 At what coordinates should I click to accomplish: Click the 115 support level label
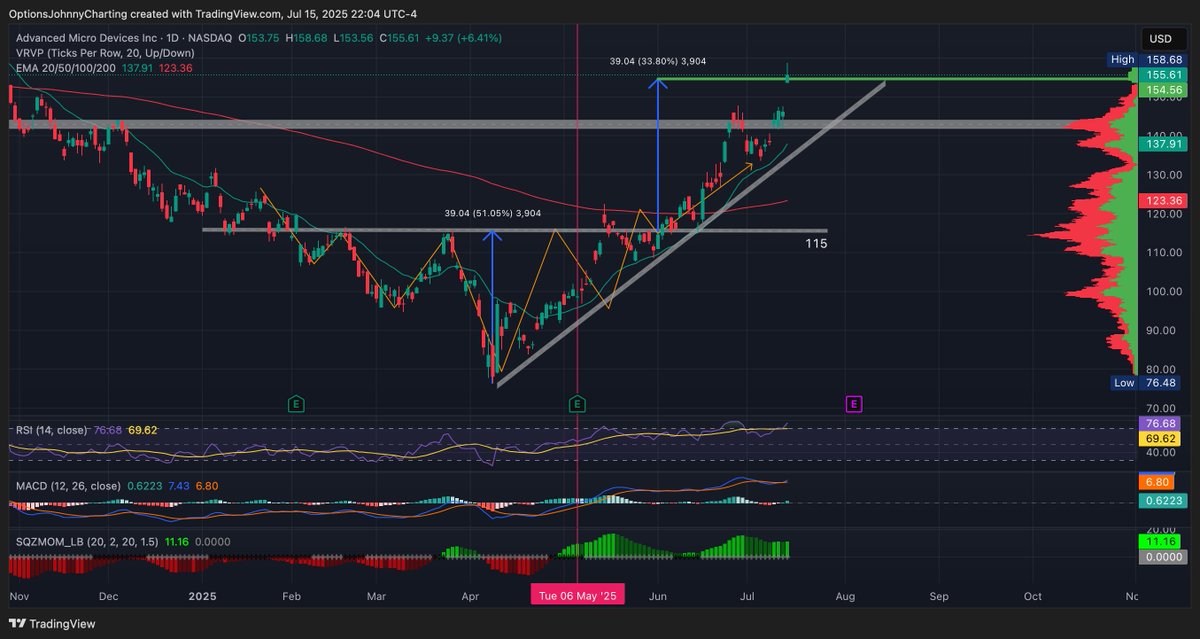tap(816, 243)
